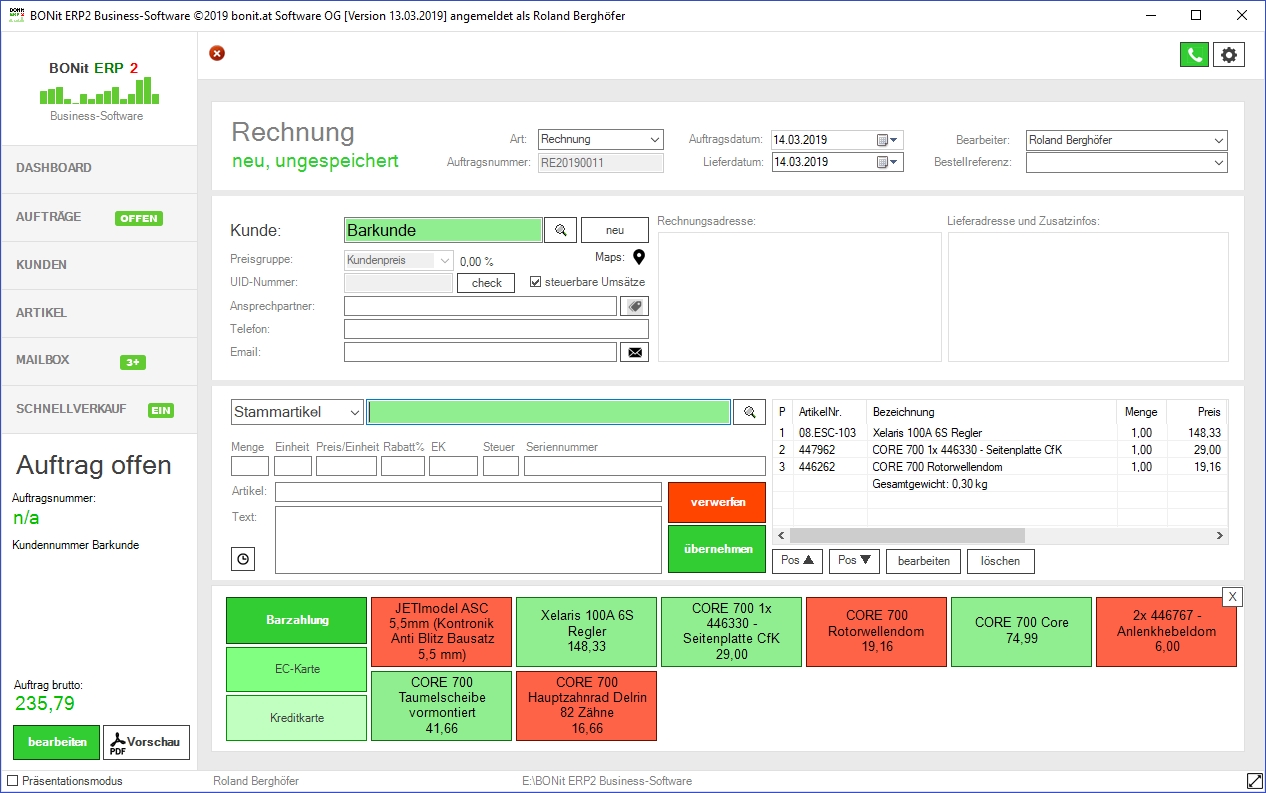Open the KUNDEN section
The image size is (1266, 793).
point(99,265)
